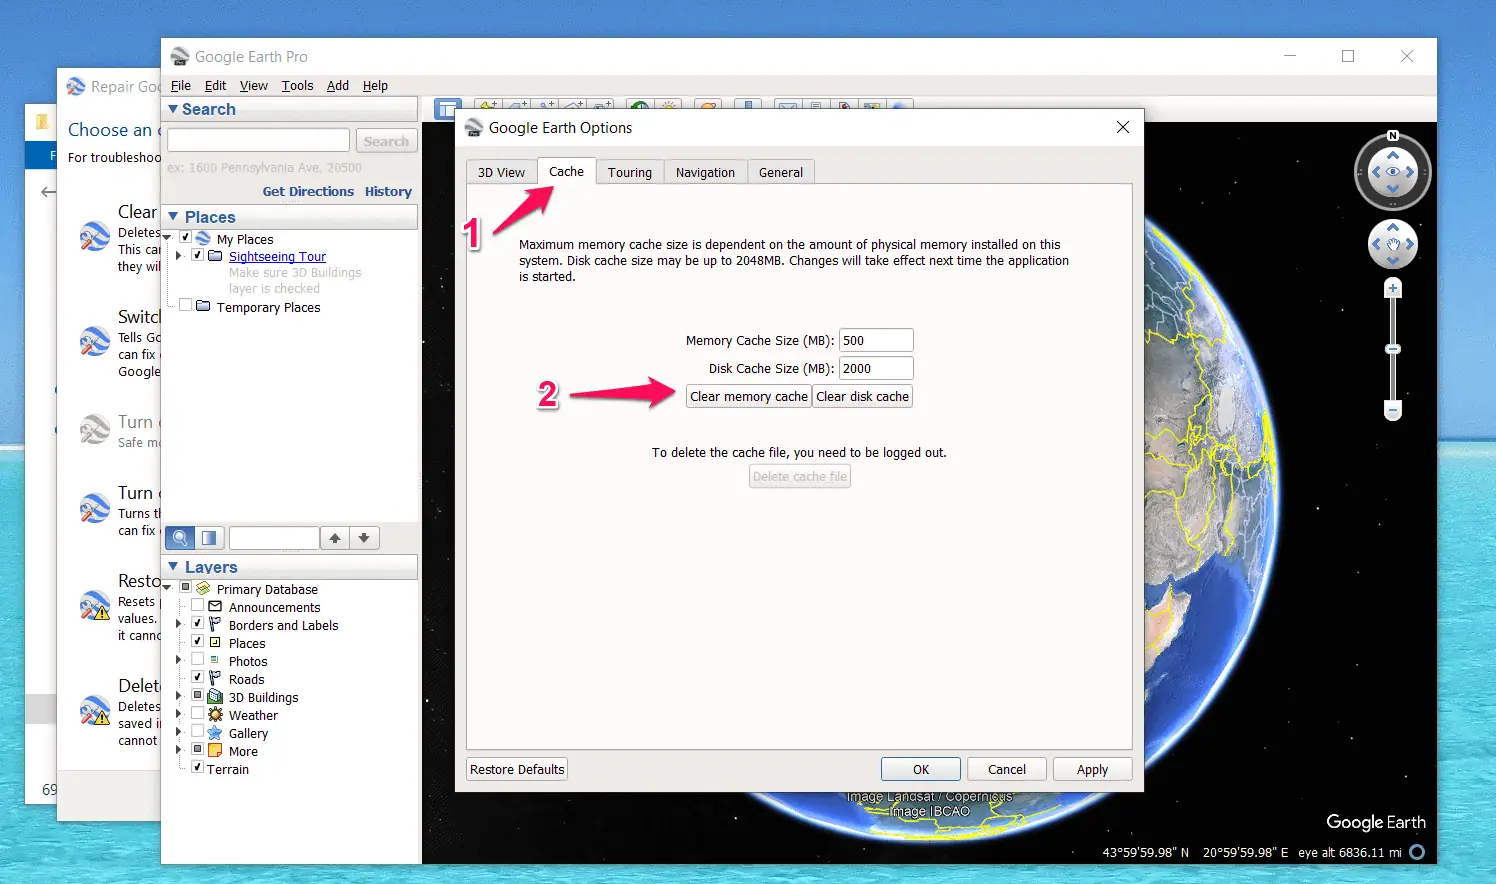
Task: Click the Primary Database layers icon
Action: coord(203,589)
